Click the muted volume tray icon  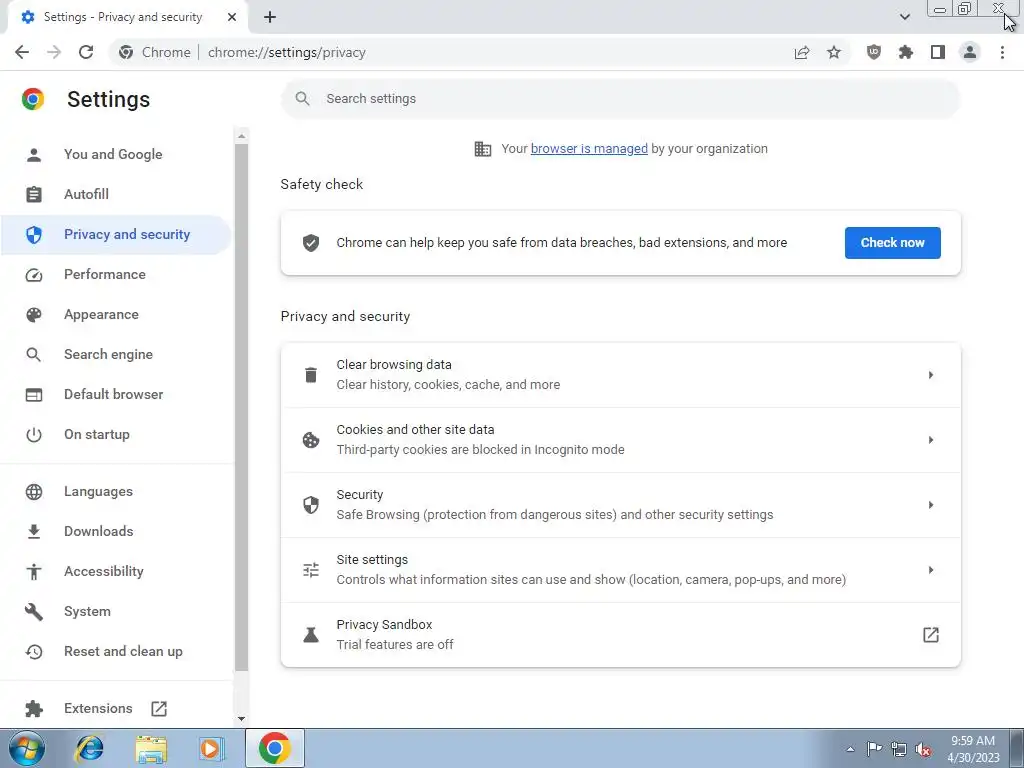click(x=923, y=749)
